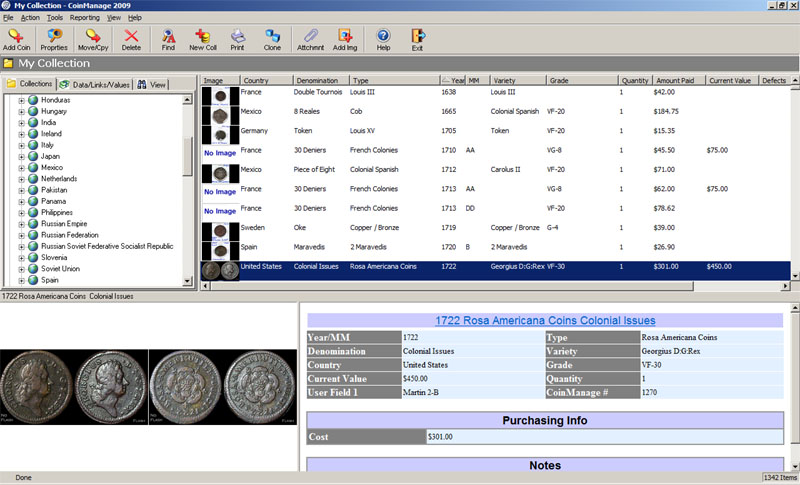Viewport: 800px width, 485px height.
Task: Click the 1722 United States coin thumbnail
Action: click(220, 271)
